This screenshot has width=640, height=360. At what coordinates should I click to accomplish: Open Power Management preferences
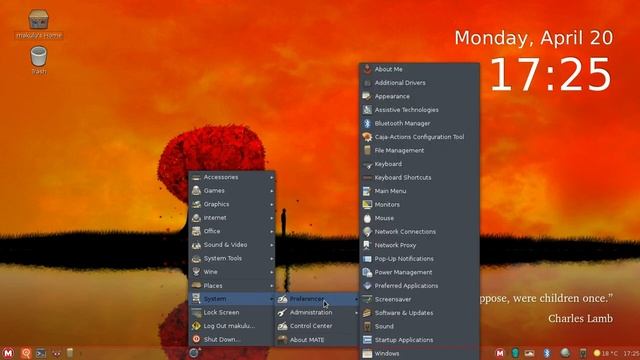pyautogui.click(x=419, y=272)
